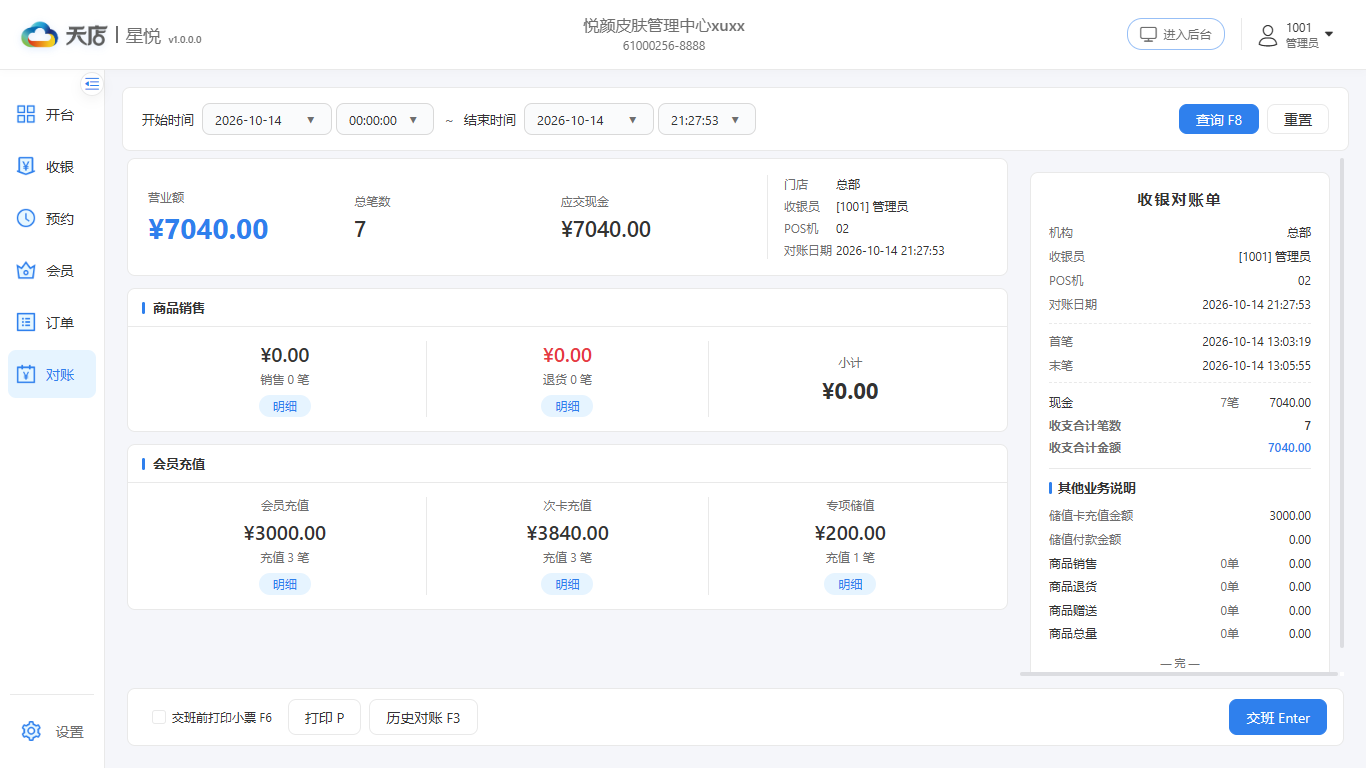Open the 开台 menu item
This screenshot has height=768, width=1366.
pos(52,115)
